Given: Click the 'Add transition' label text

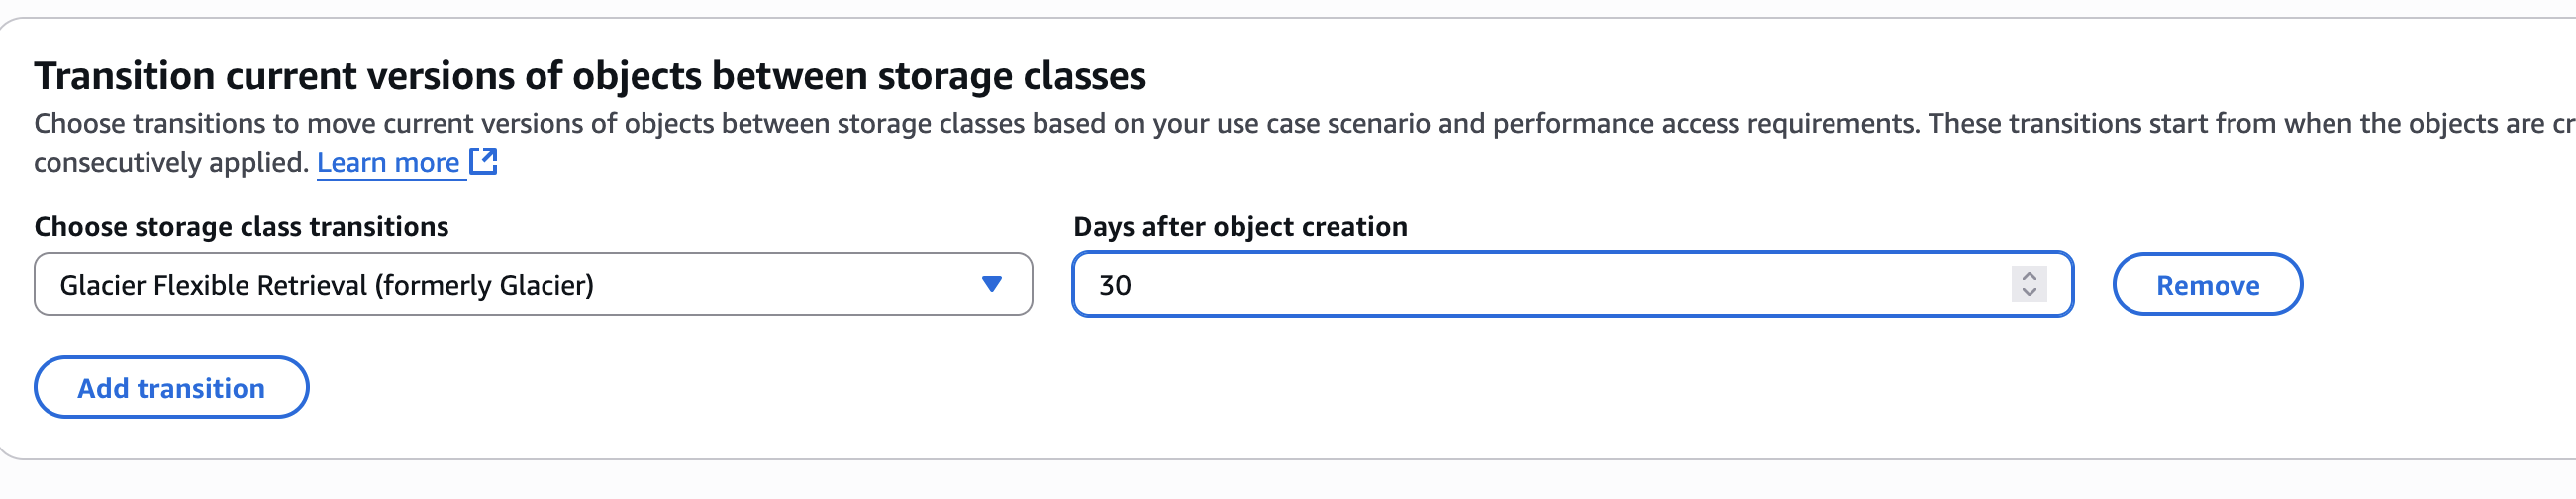Looking at the screenshot, I should coord(171,388).
